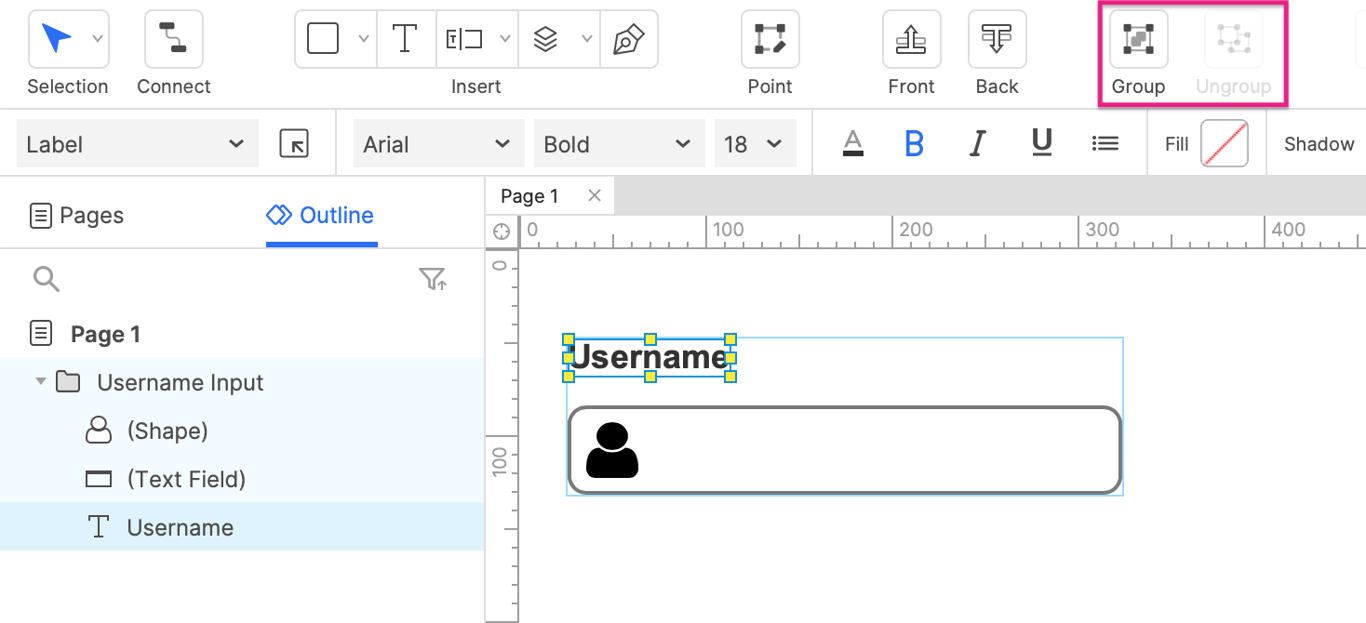Select the Selection arrow tool
This screenshot has height=623, width=1366.
point(57,39)
